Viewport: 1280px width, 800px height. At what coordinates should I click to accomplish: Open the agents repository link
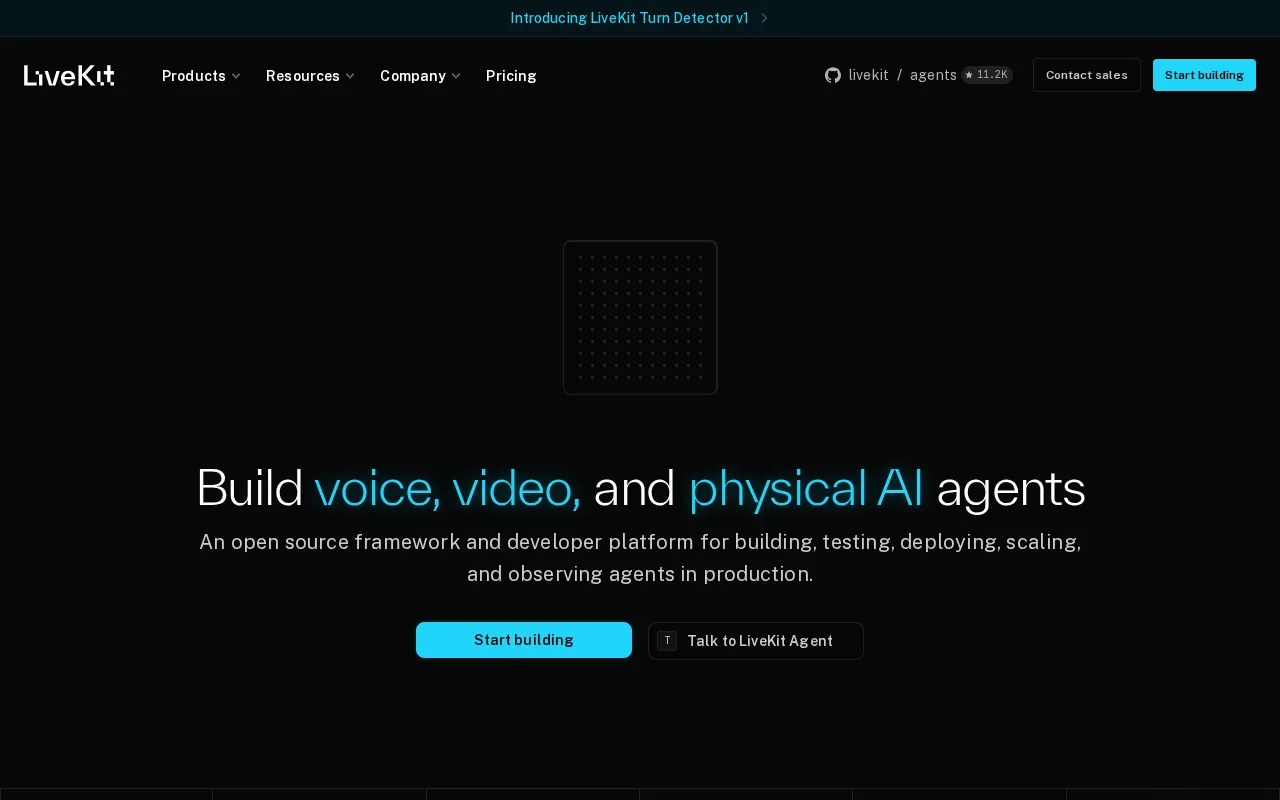pyautogui.click(x=933, y=75)
